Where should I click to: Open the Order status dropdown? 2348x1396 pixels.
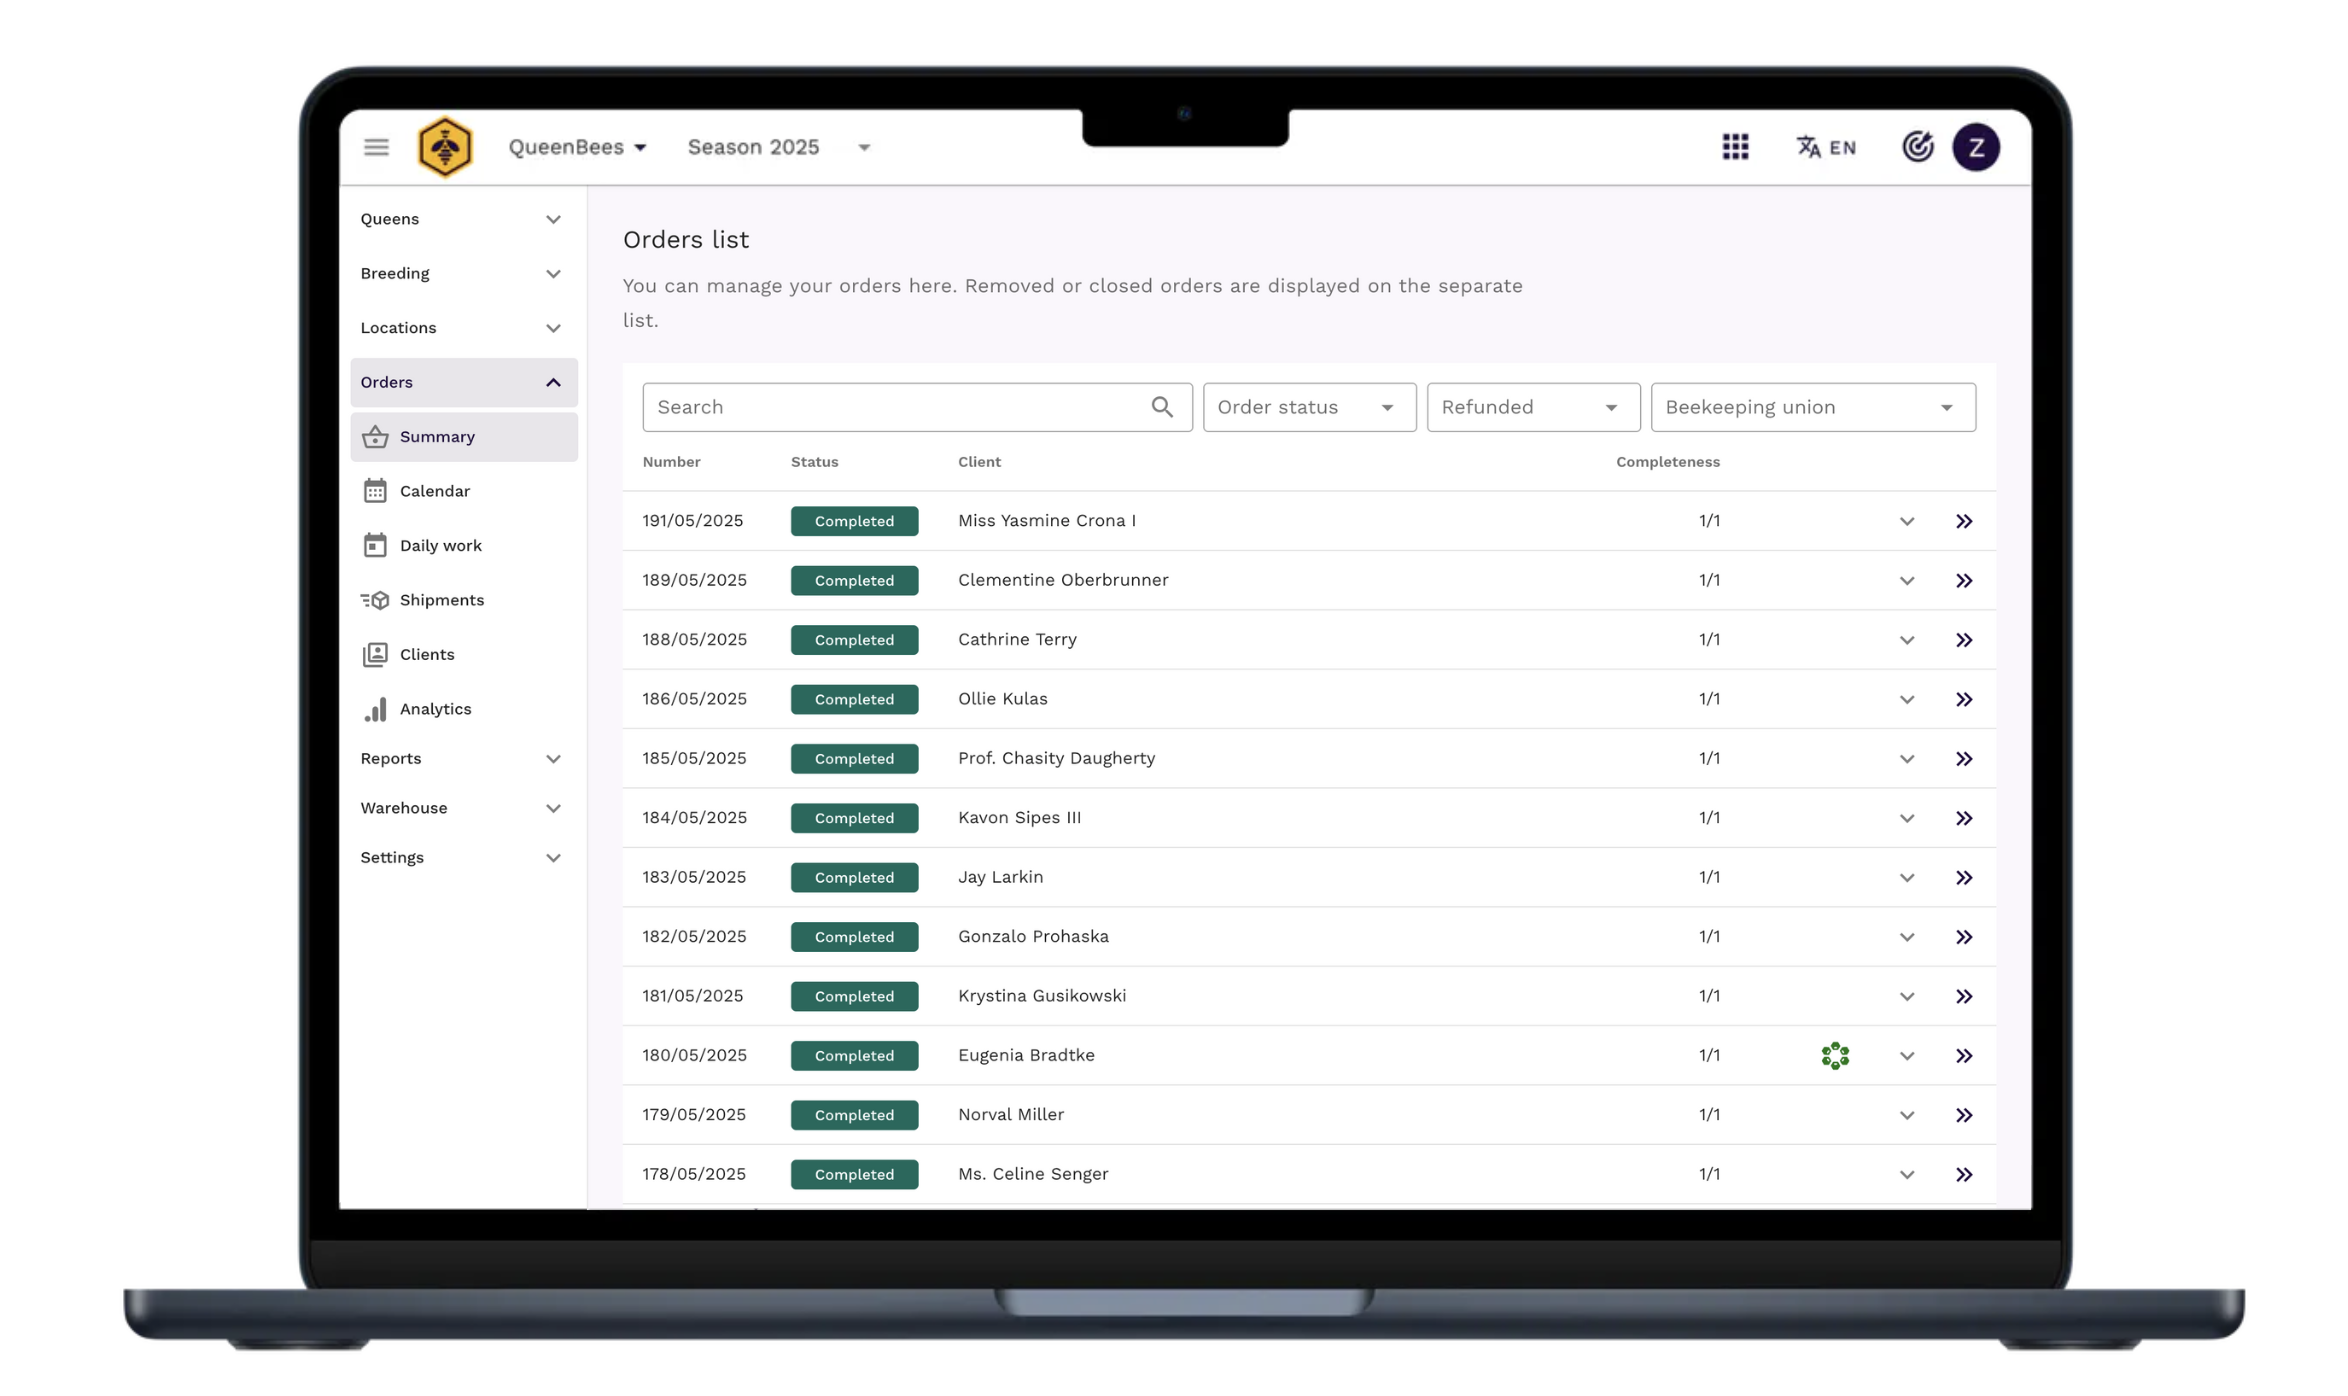(1308, 407)
